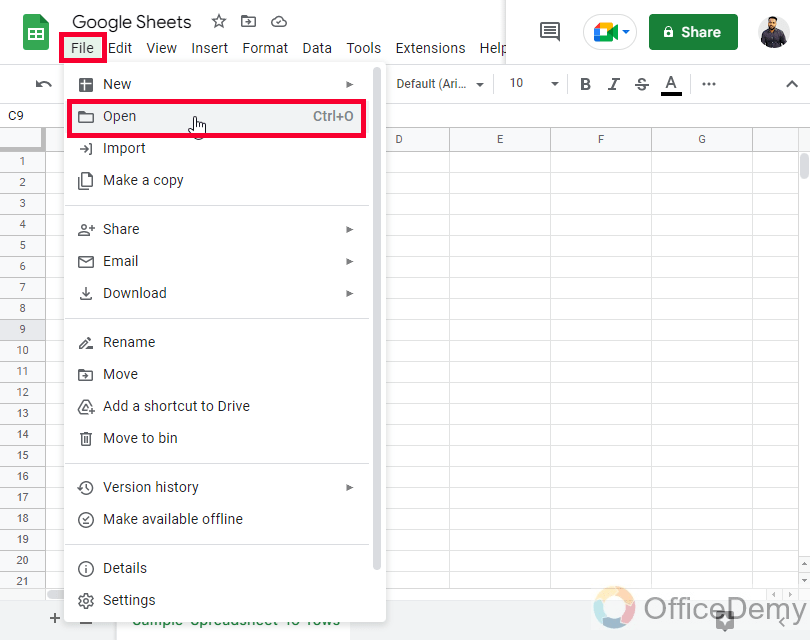The image size is (810, 640).
Task: Click the Undo icon
Action: point(42,84)
